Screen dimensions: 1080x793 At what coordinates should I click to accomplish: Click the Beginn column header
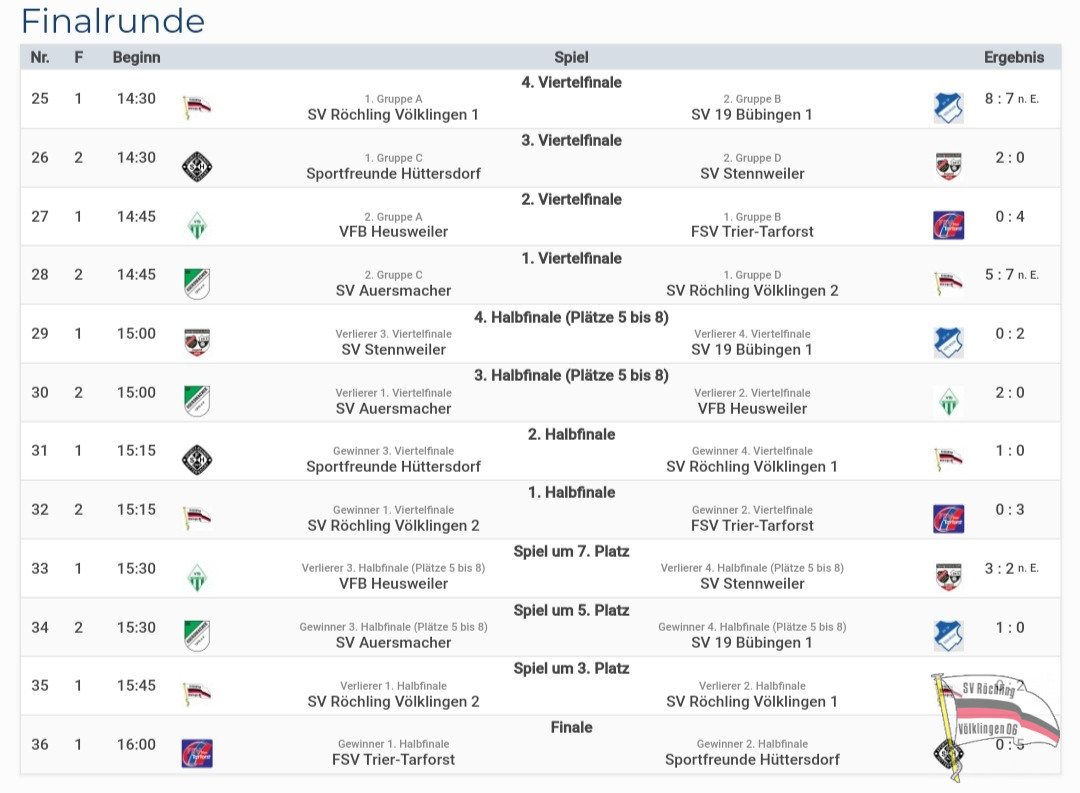[x=136, y=57]
